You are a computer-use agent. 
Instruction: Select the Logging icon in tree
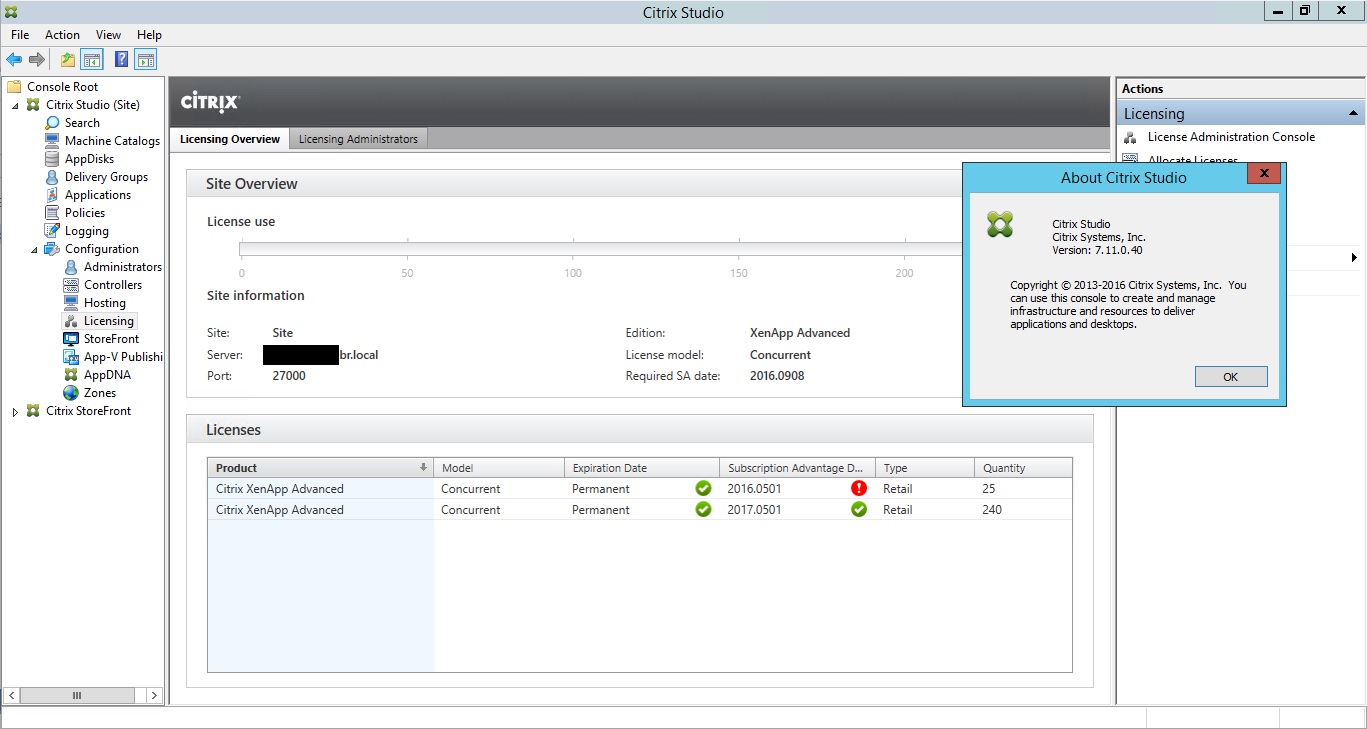coord(53,231)
